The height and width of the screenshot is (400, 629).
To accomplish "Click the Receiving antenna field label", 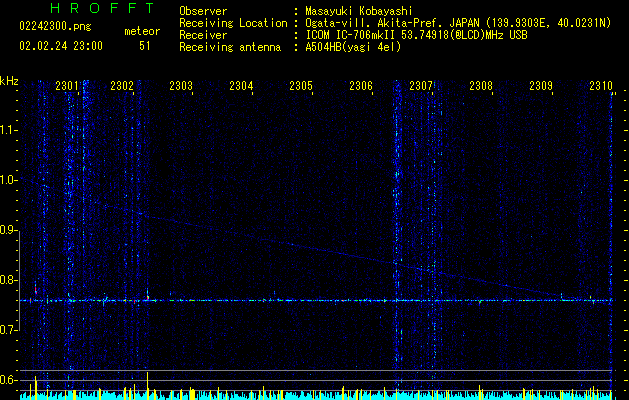I will [230, 47].
